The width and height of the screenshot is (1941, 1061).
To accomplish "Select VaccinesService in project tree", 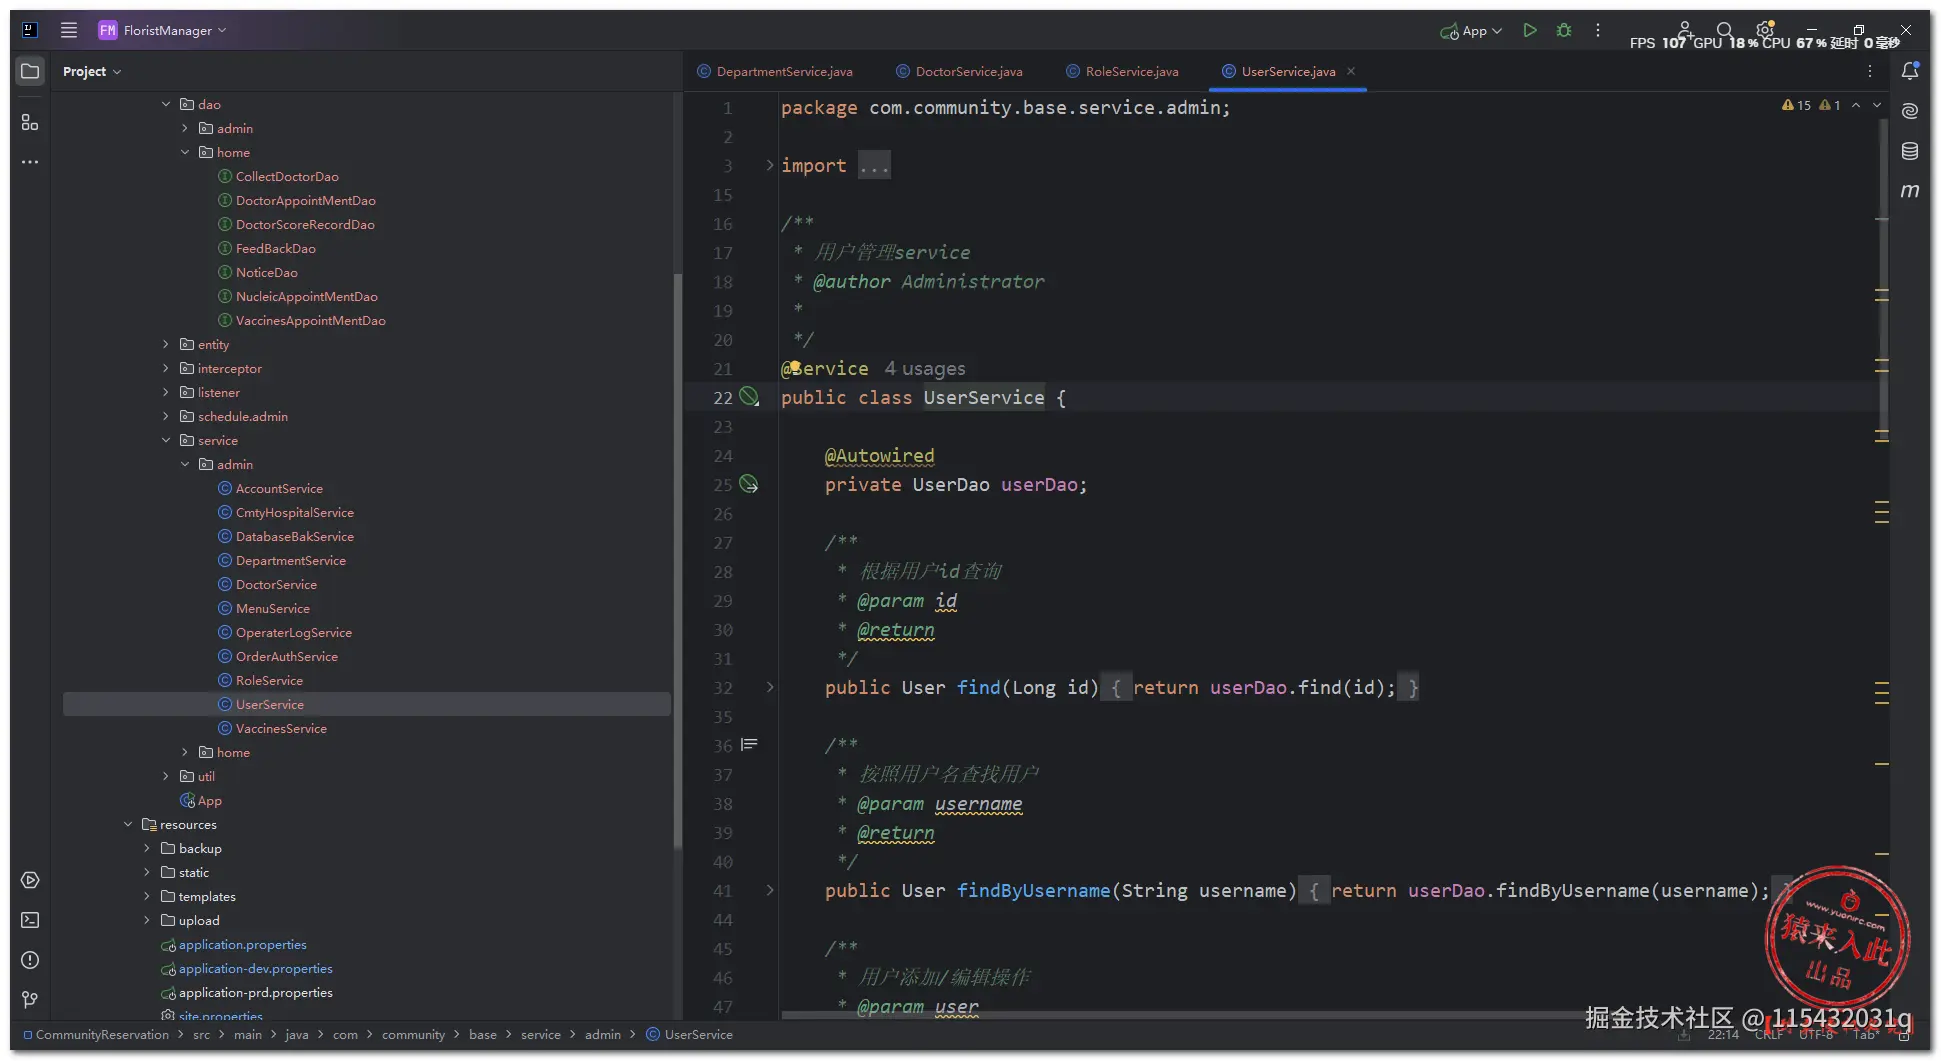I will 281,728.
